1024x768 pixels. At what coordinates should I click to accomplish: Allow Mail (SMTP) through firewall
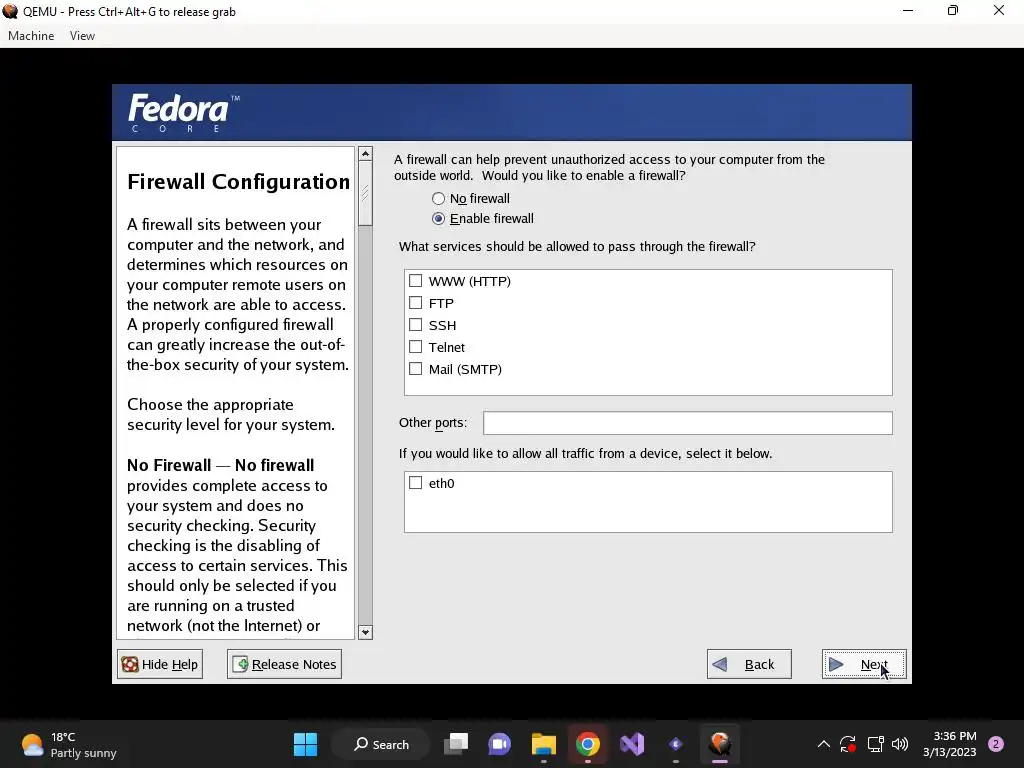(415, 369)
